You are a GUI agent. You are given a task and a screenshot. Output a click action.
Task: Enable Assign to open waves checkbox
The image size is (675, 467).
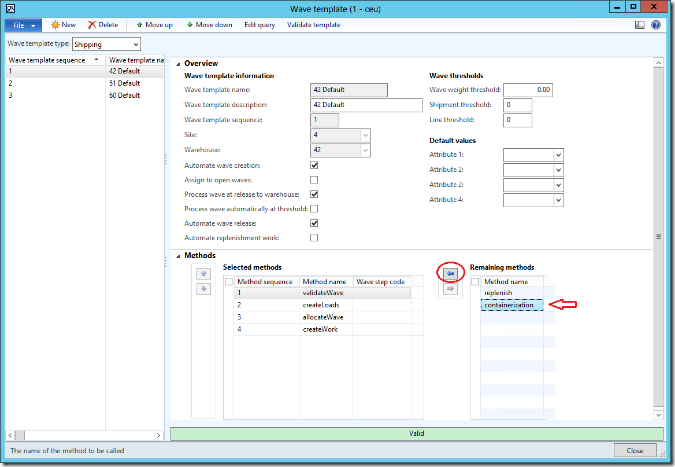coord(314,180)
